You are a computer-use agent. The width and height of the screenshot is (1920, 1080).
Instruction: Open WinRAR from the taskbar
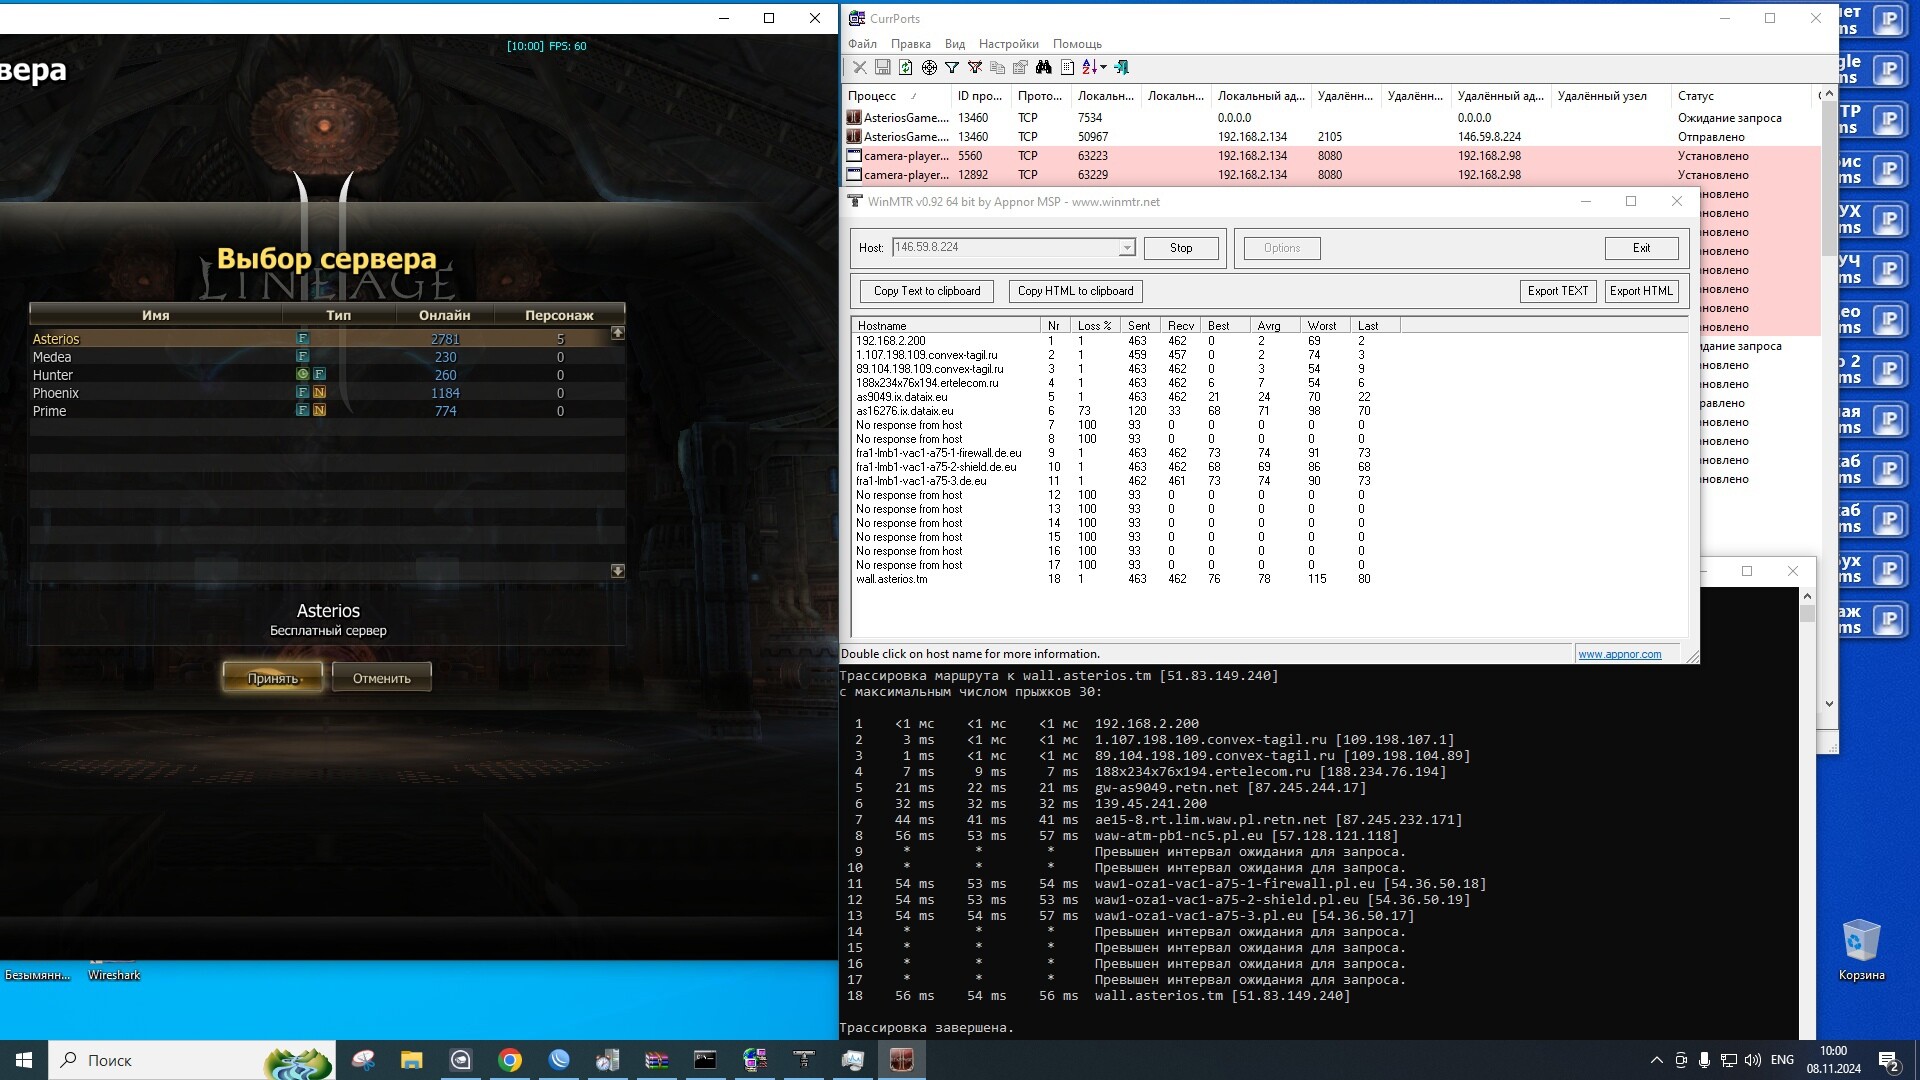[x=657, y=1060]
